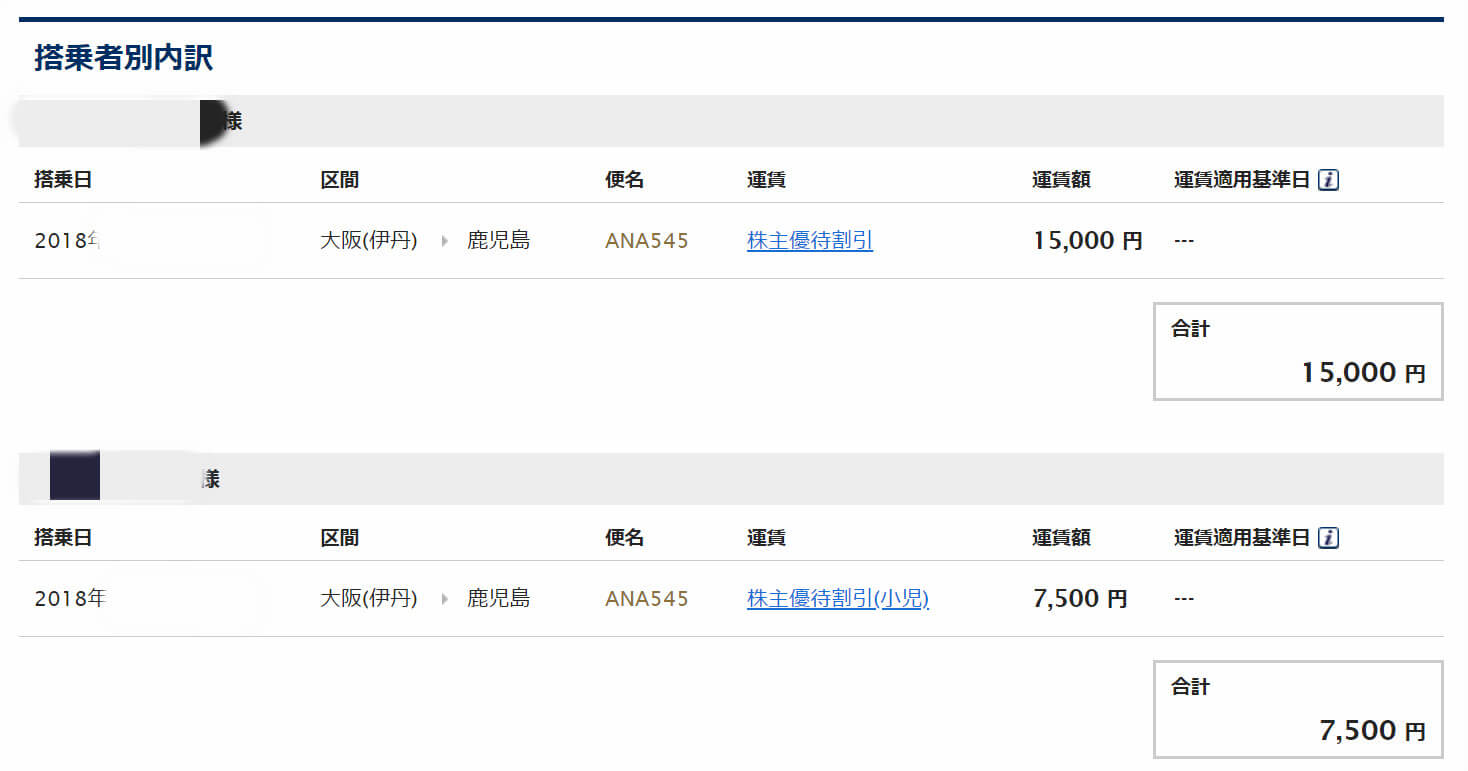
Task: Select 鹿児島 in the child fare row
Action: (x=498, y=599)
